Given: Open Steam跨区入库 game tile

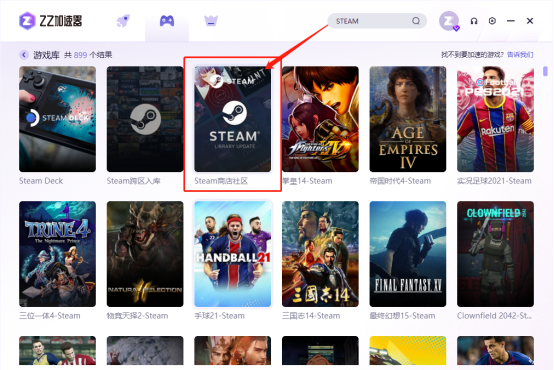Looking at the screenshot, I should pyautogui.click(x=145, y=119).
